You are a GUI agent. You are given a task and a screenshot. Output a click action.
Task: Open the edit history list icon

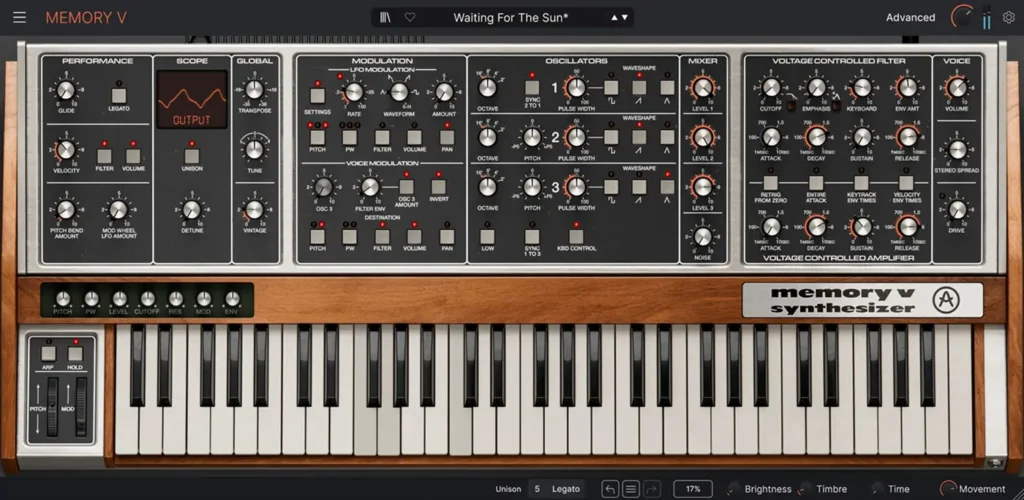coord(630,489)
